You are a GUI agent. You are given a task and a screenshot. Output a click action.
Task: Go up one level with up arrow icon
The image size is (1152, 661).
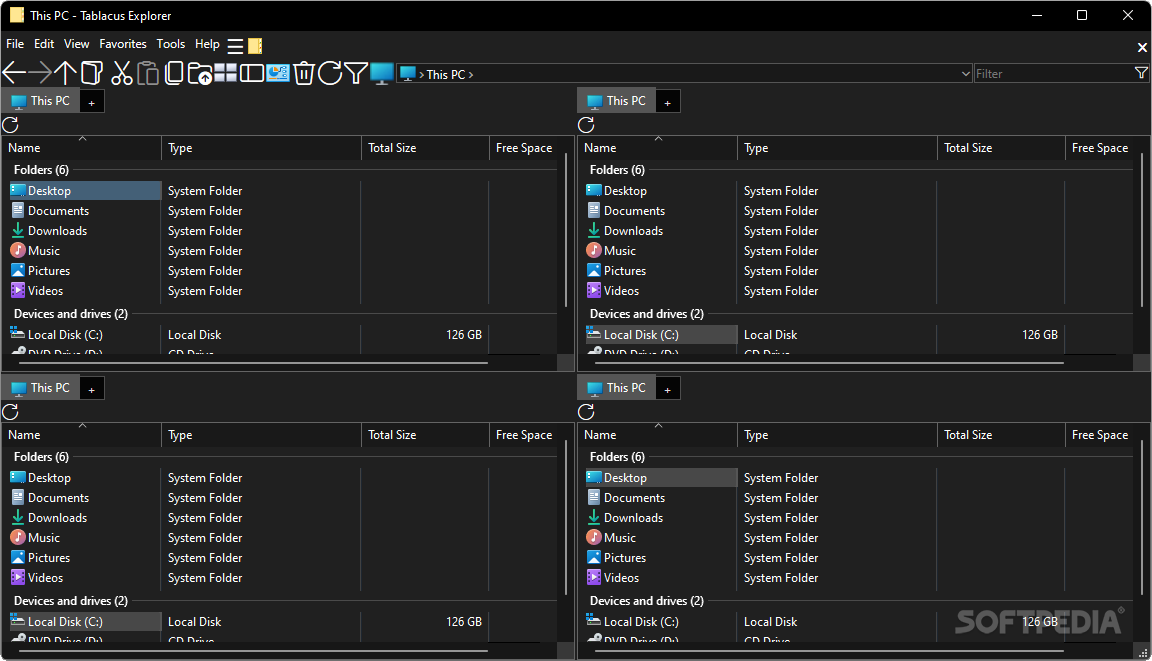pyautogui.click(x=65, y=73)
